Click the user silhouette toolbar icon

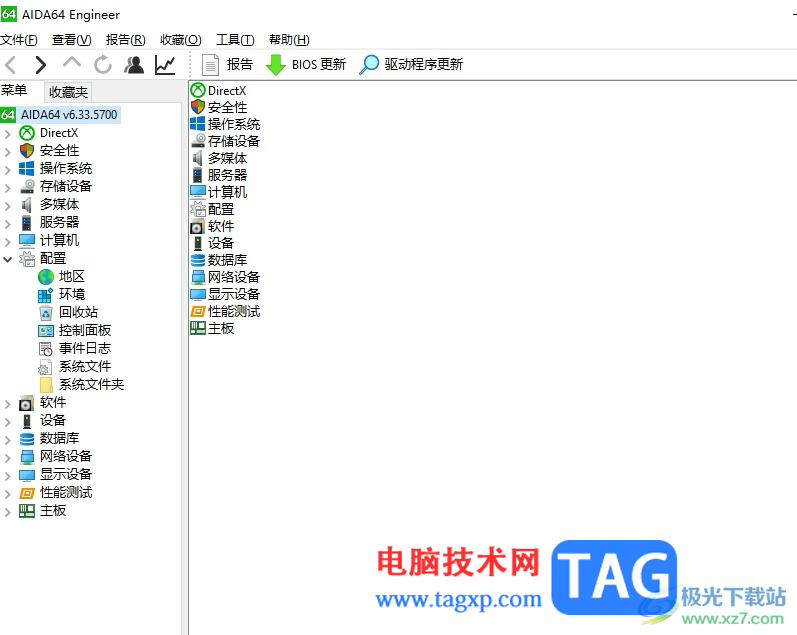tap(134, 65)
